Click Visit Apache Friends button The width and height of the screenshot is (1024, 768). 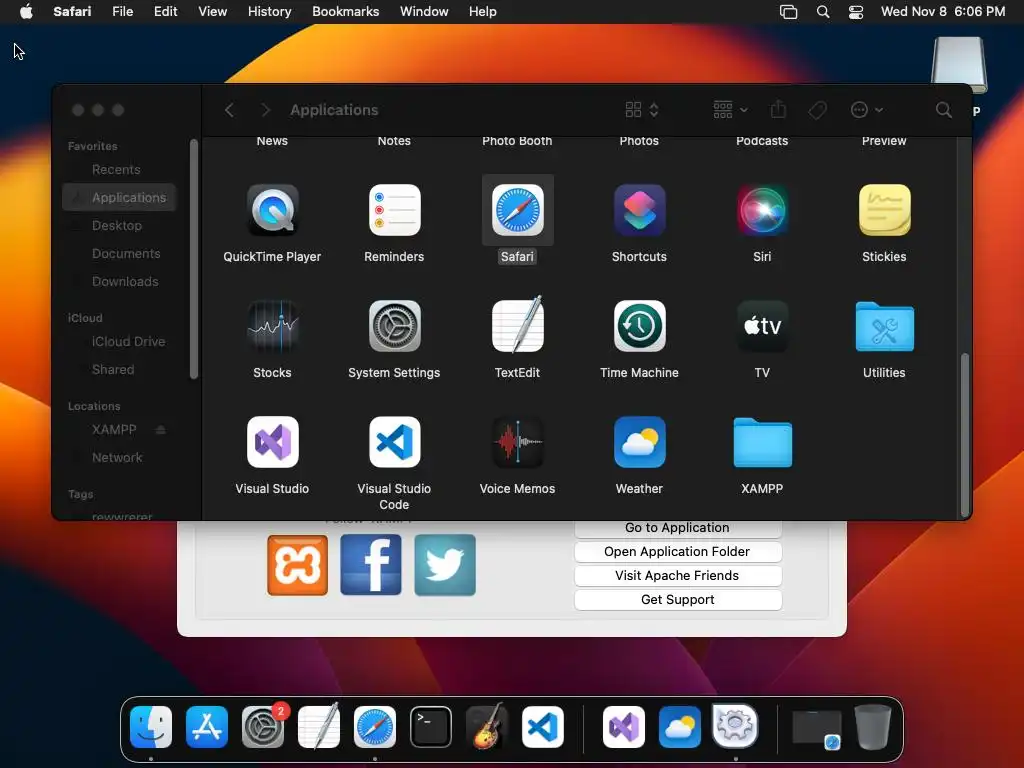(678, 576)
